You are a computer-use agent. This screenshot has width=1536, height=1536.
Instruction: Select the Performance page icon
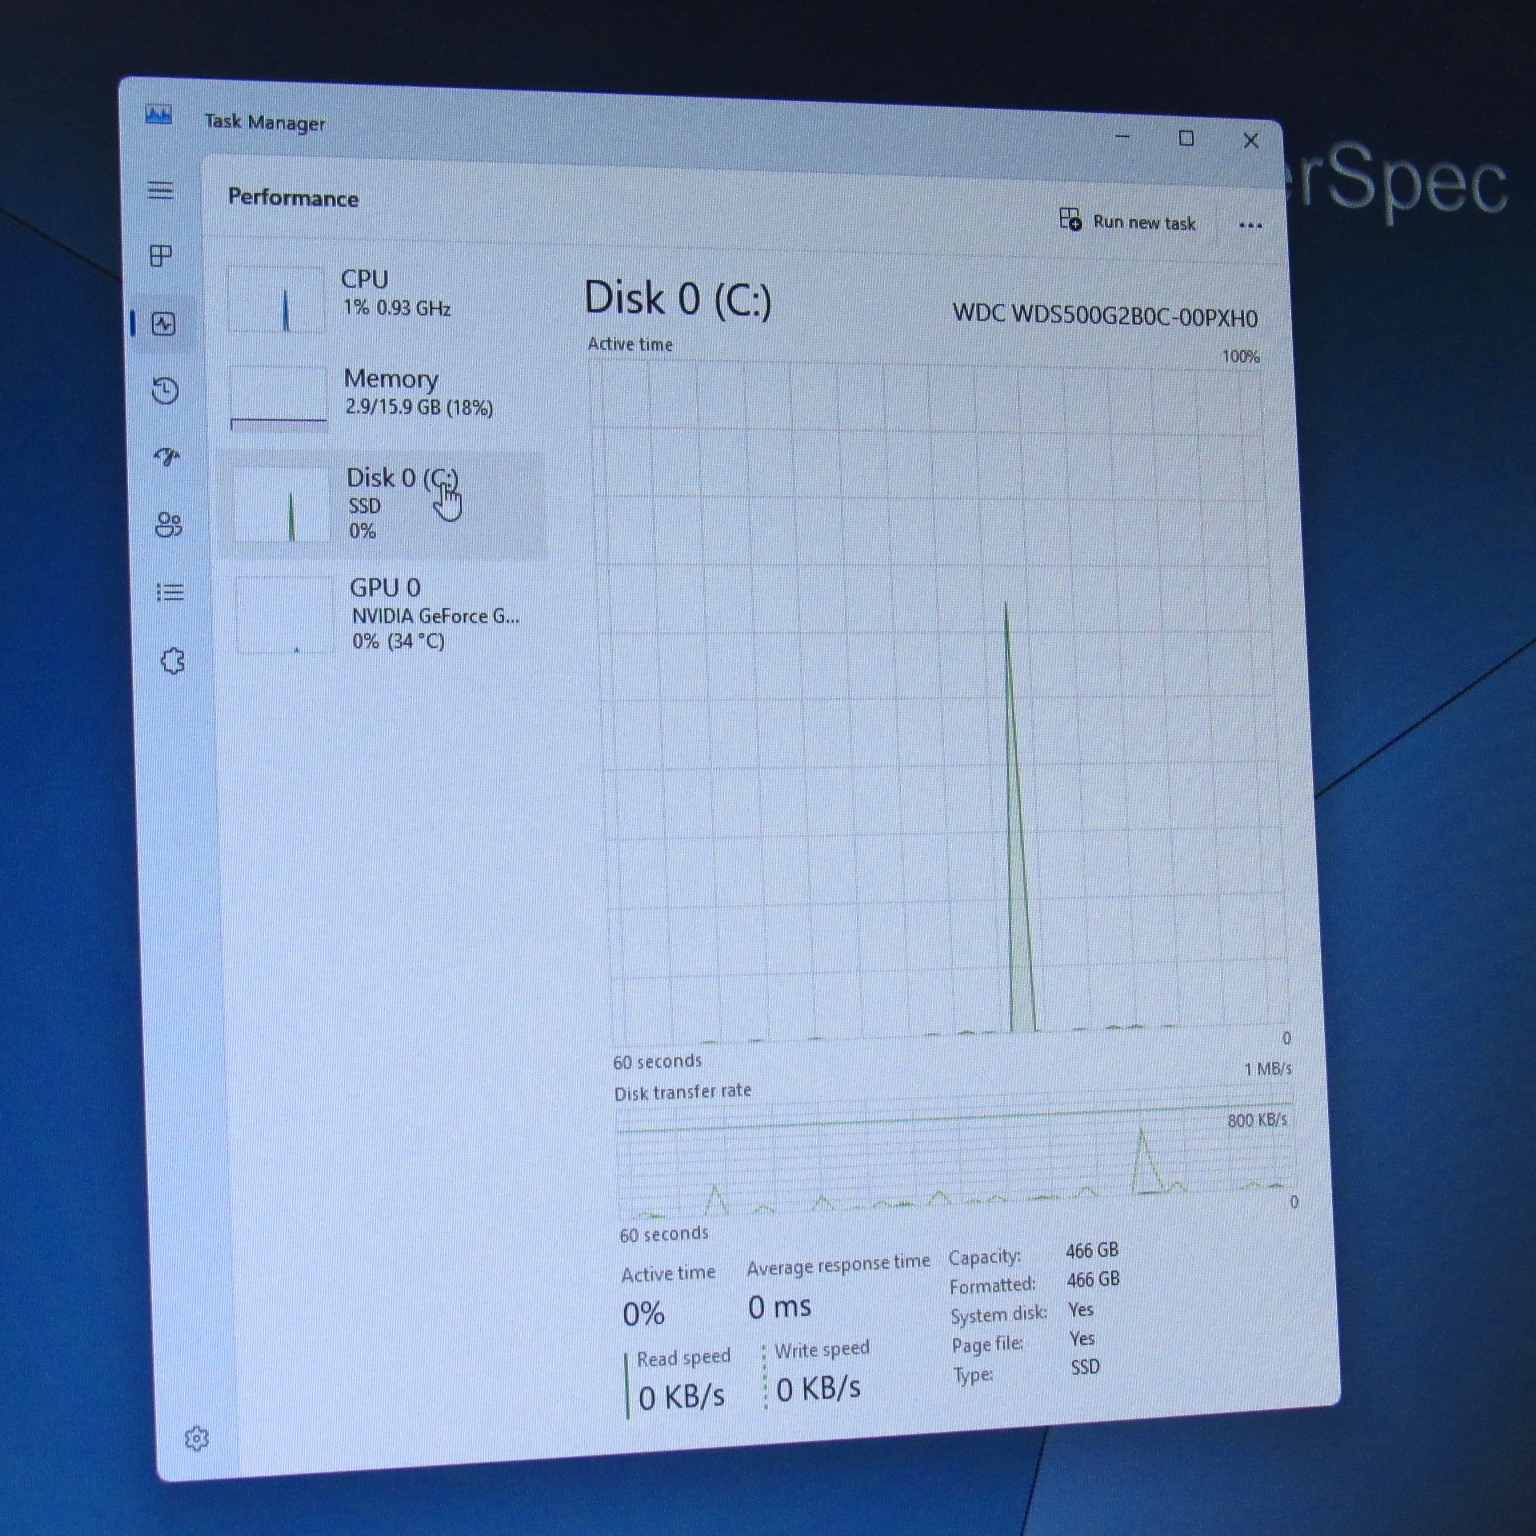click(x=164, y=324)
